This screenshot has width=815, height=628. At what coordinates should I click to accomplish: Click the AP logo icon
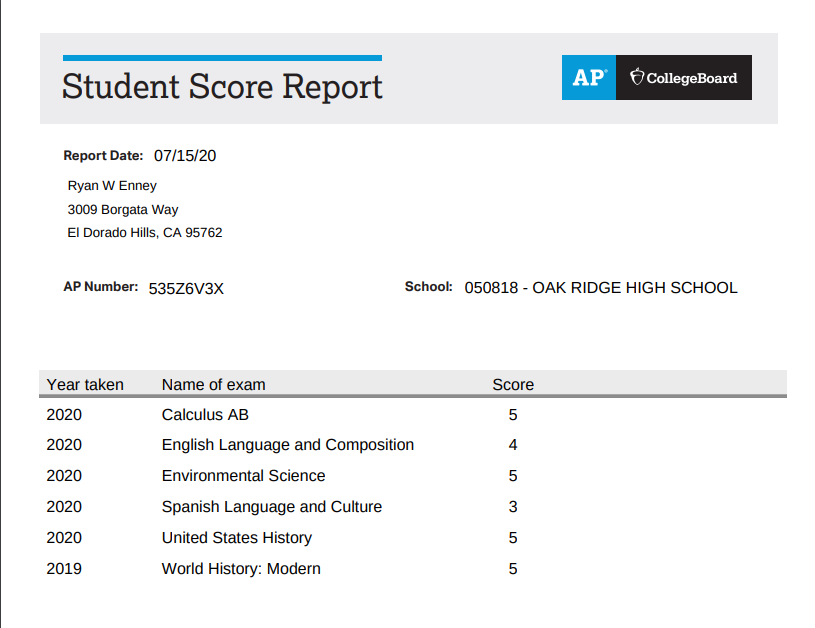[588, 77]
